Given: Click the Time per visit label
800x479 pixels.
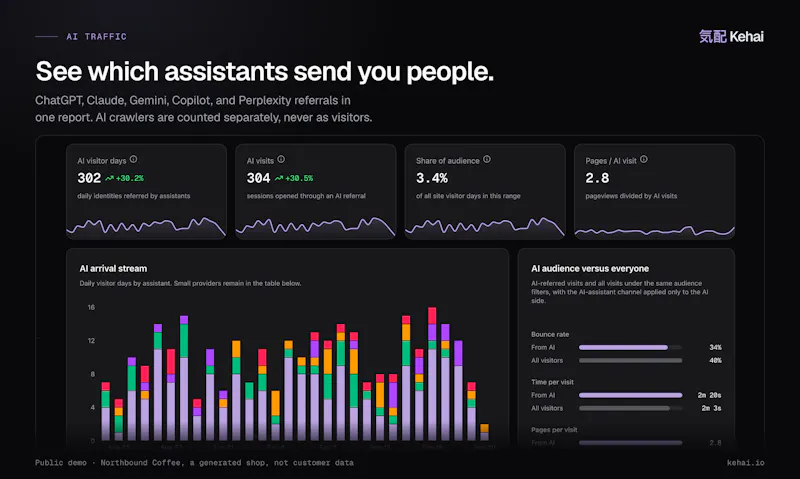Looking at the screenshot, I should pos(552,382).
